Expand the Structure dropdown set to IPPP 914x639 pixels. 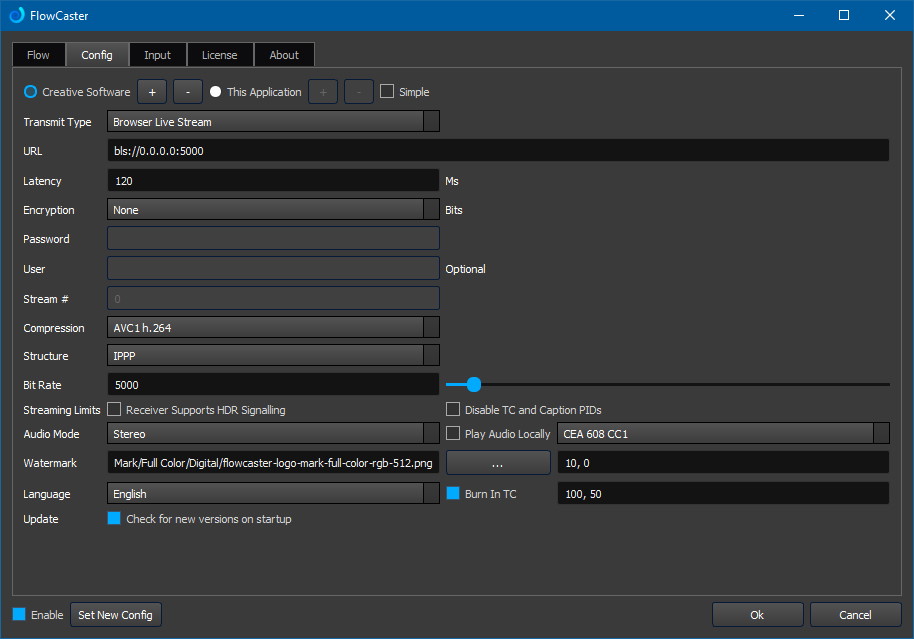[x=273, y=356]
